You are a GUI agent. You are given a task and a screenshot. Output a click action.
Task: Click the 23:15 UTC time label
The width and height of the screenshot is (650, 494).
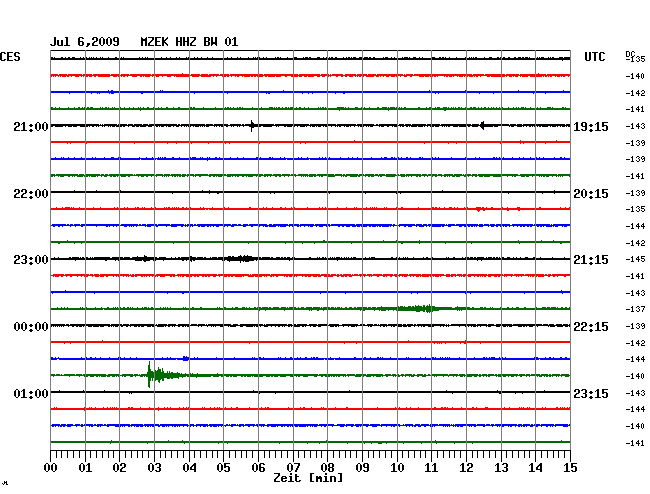590,394
